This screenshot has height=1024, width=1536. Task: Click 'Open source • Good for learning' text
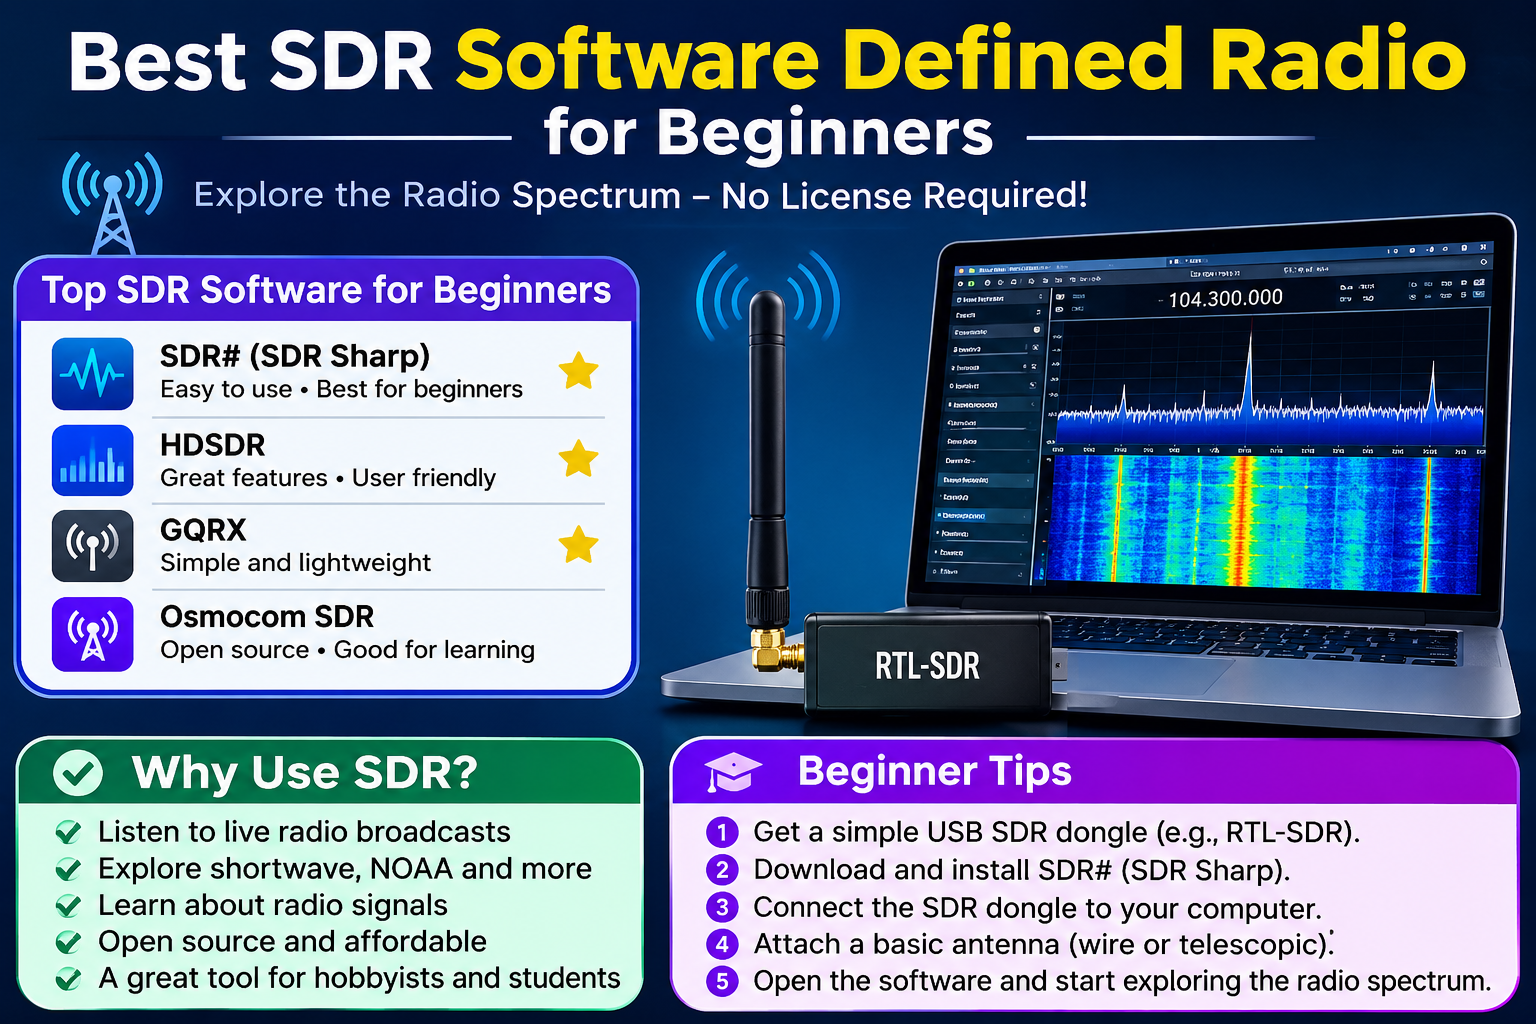347,650
